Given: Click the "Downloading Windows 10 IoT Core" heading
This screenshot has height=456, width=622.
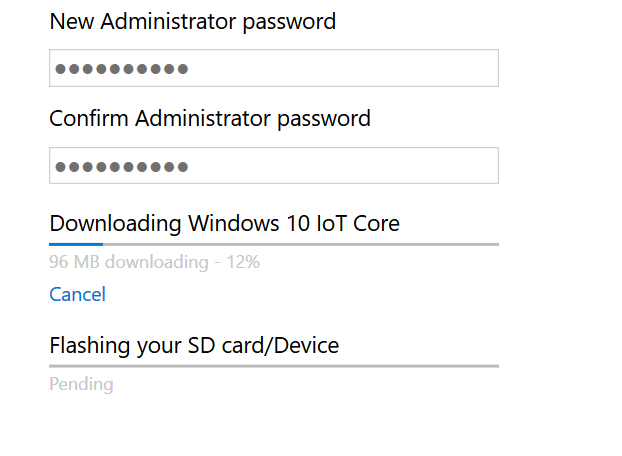Looking at the screenshot, I should point(224,223).
